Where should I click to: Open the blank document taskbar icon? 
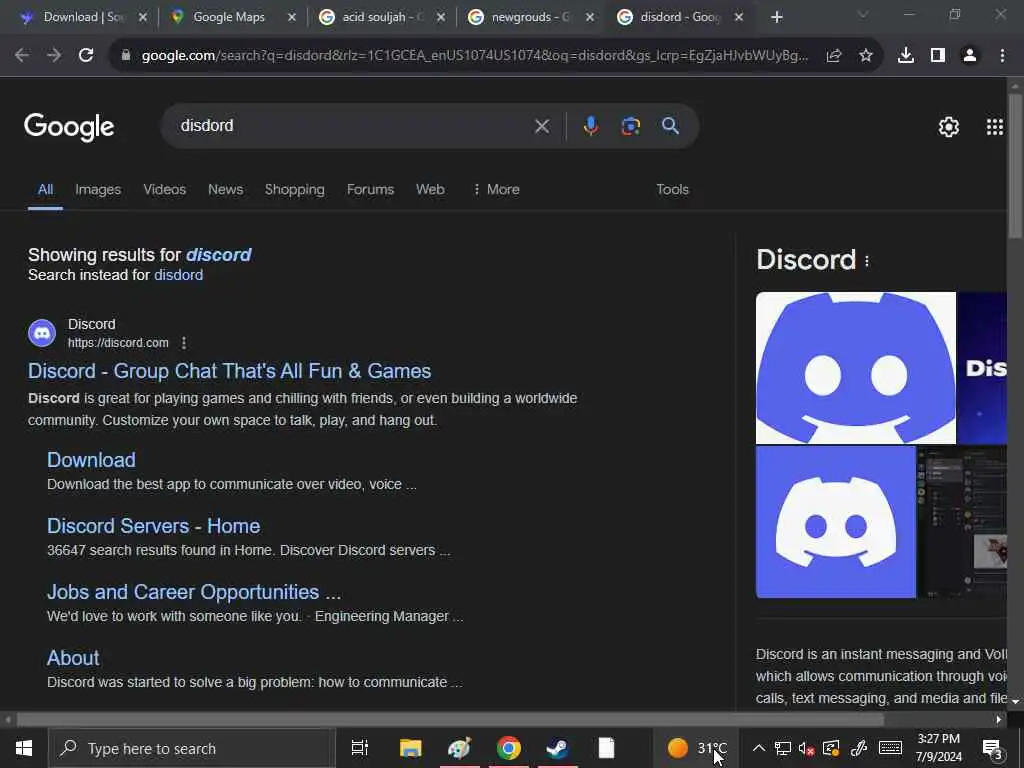click(x=606, y=748)
